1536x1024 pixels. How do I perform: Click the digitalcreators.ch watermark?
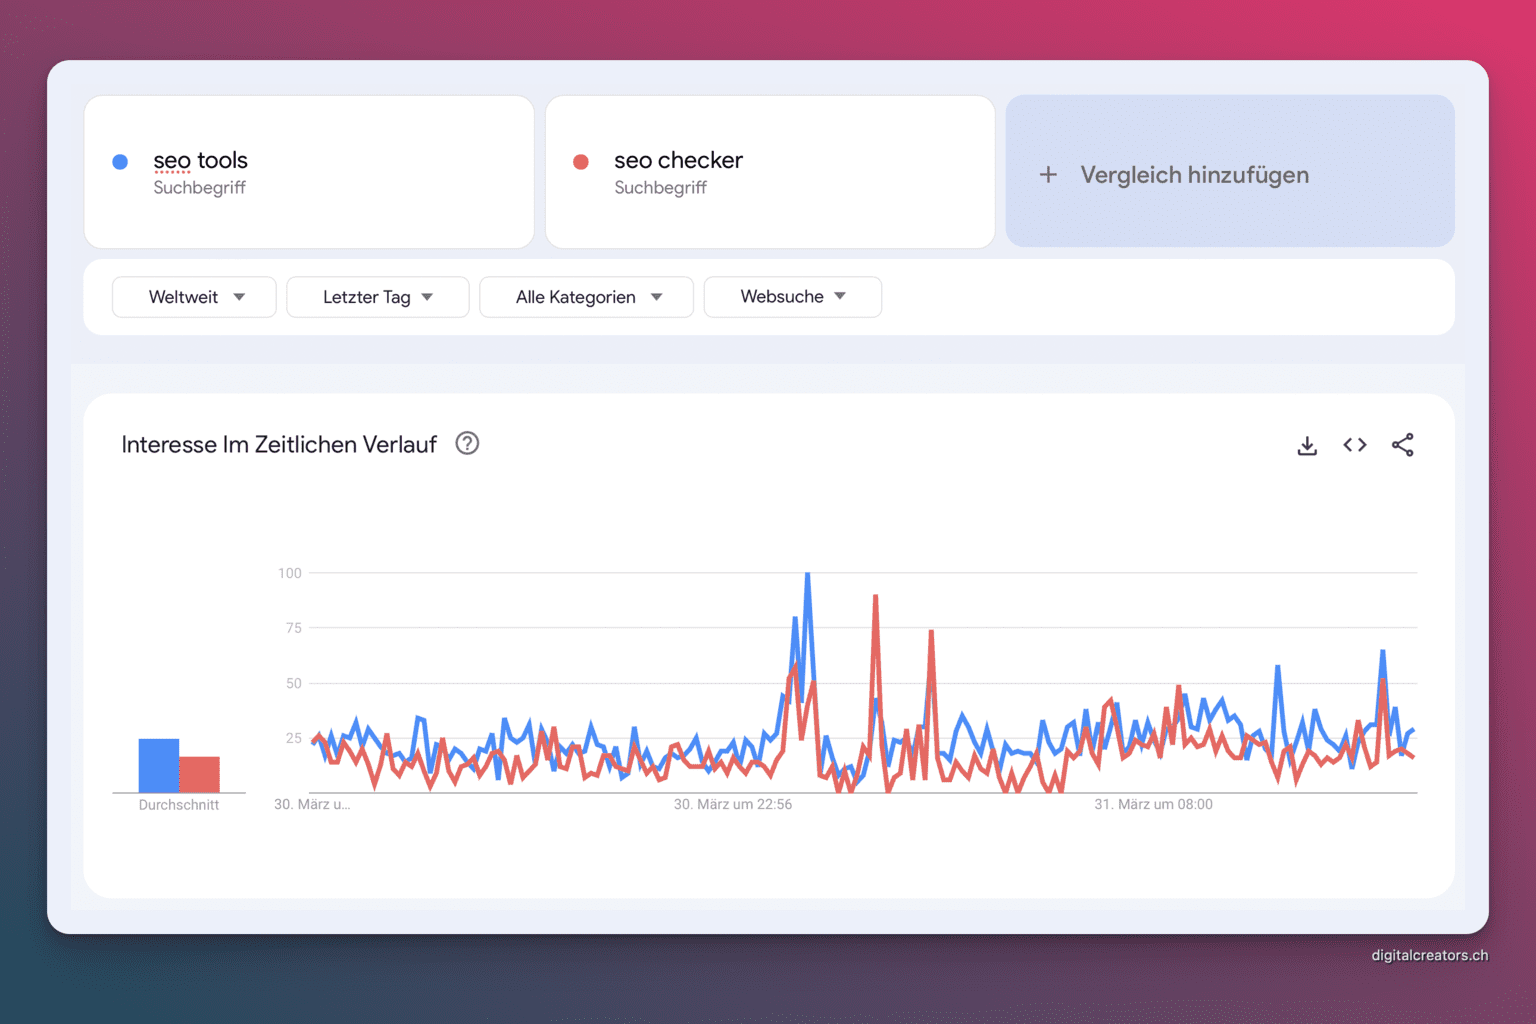click(x=1429, y=955)
